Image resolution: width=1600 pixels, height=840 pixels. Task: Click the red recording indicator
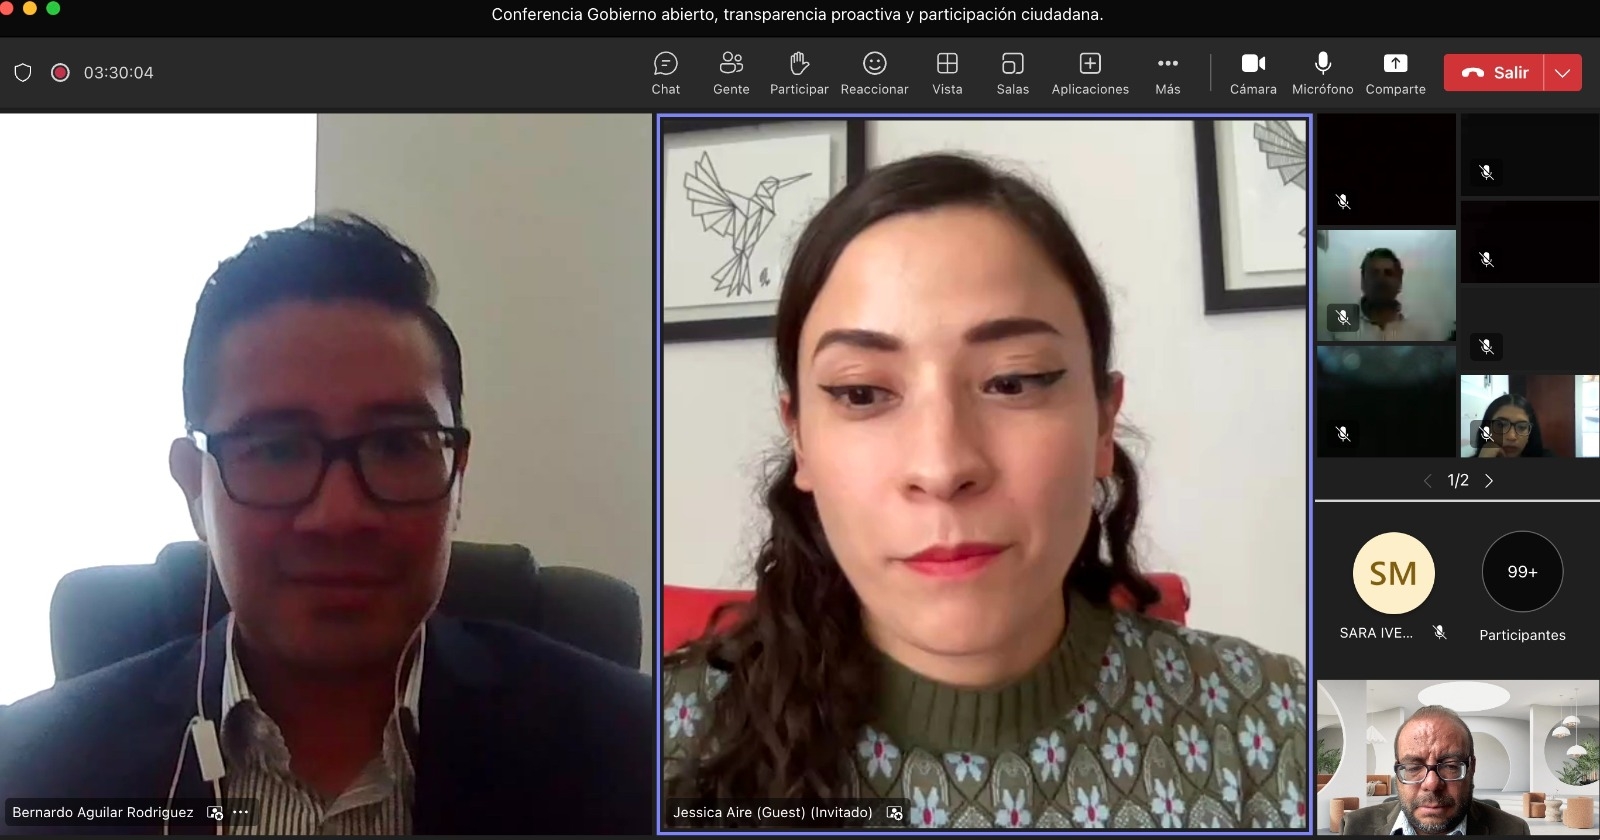coord(60,73)
